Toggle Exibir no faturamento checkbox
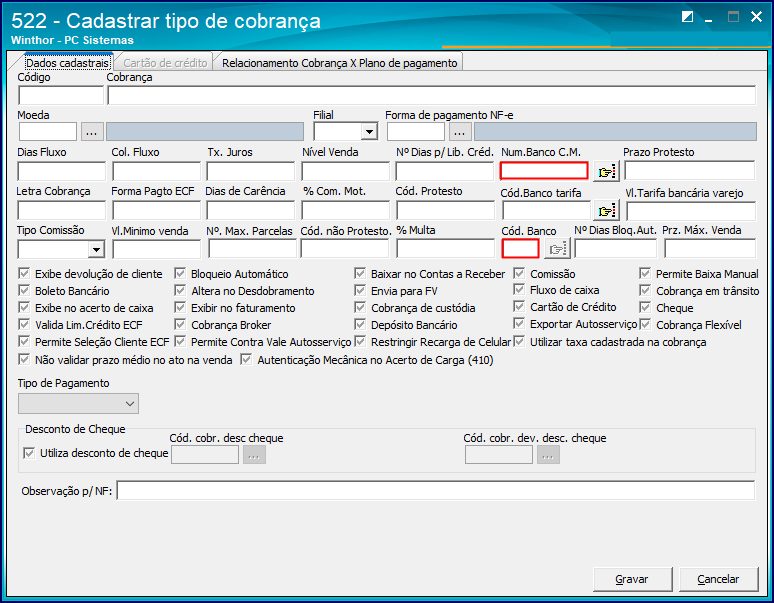Viewport: 774px width, 603px height. 180,307
